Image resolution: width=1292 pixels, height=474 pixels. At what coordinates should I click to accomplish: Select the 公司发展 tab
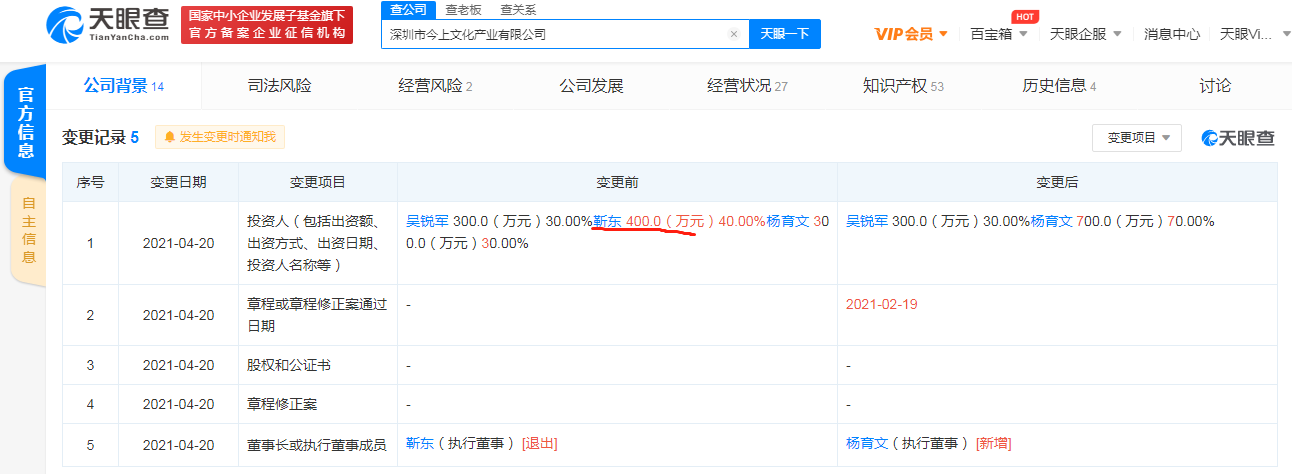pos(591,86)
